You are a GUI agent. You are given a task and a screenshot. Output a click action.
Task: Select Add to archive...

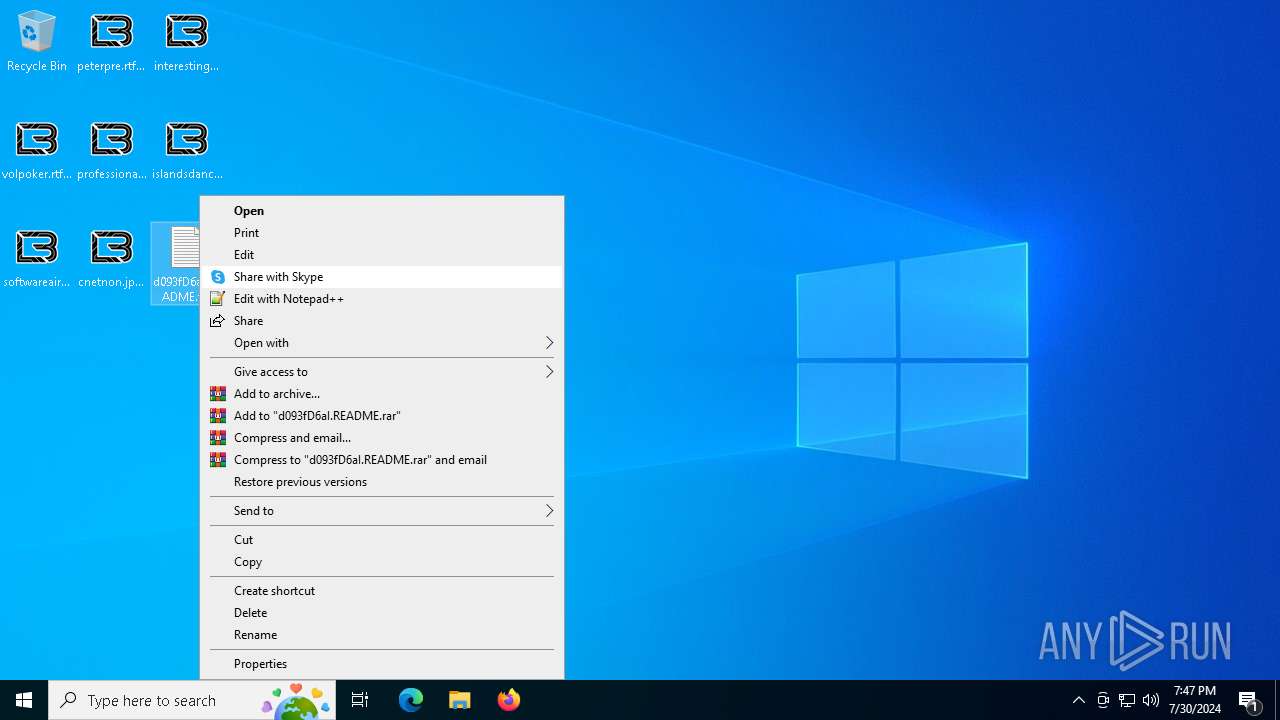[382, 394]
